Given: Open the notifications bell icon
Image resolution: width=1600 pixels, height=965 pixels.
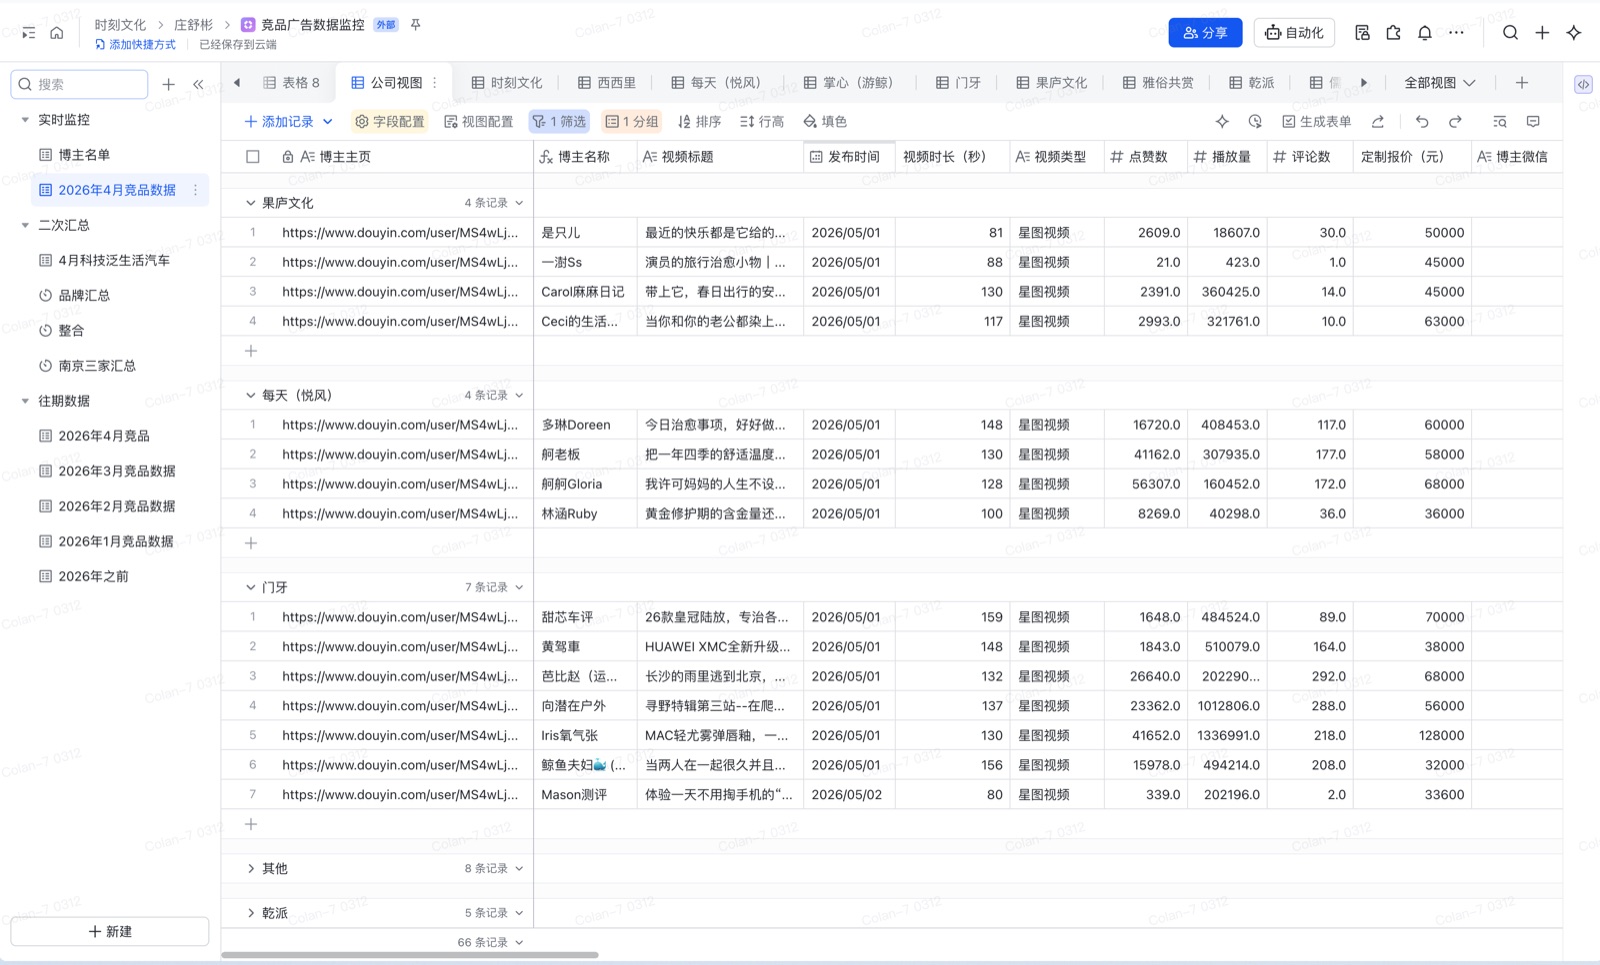Looking at the screenshot, I should pos(1425,33).
